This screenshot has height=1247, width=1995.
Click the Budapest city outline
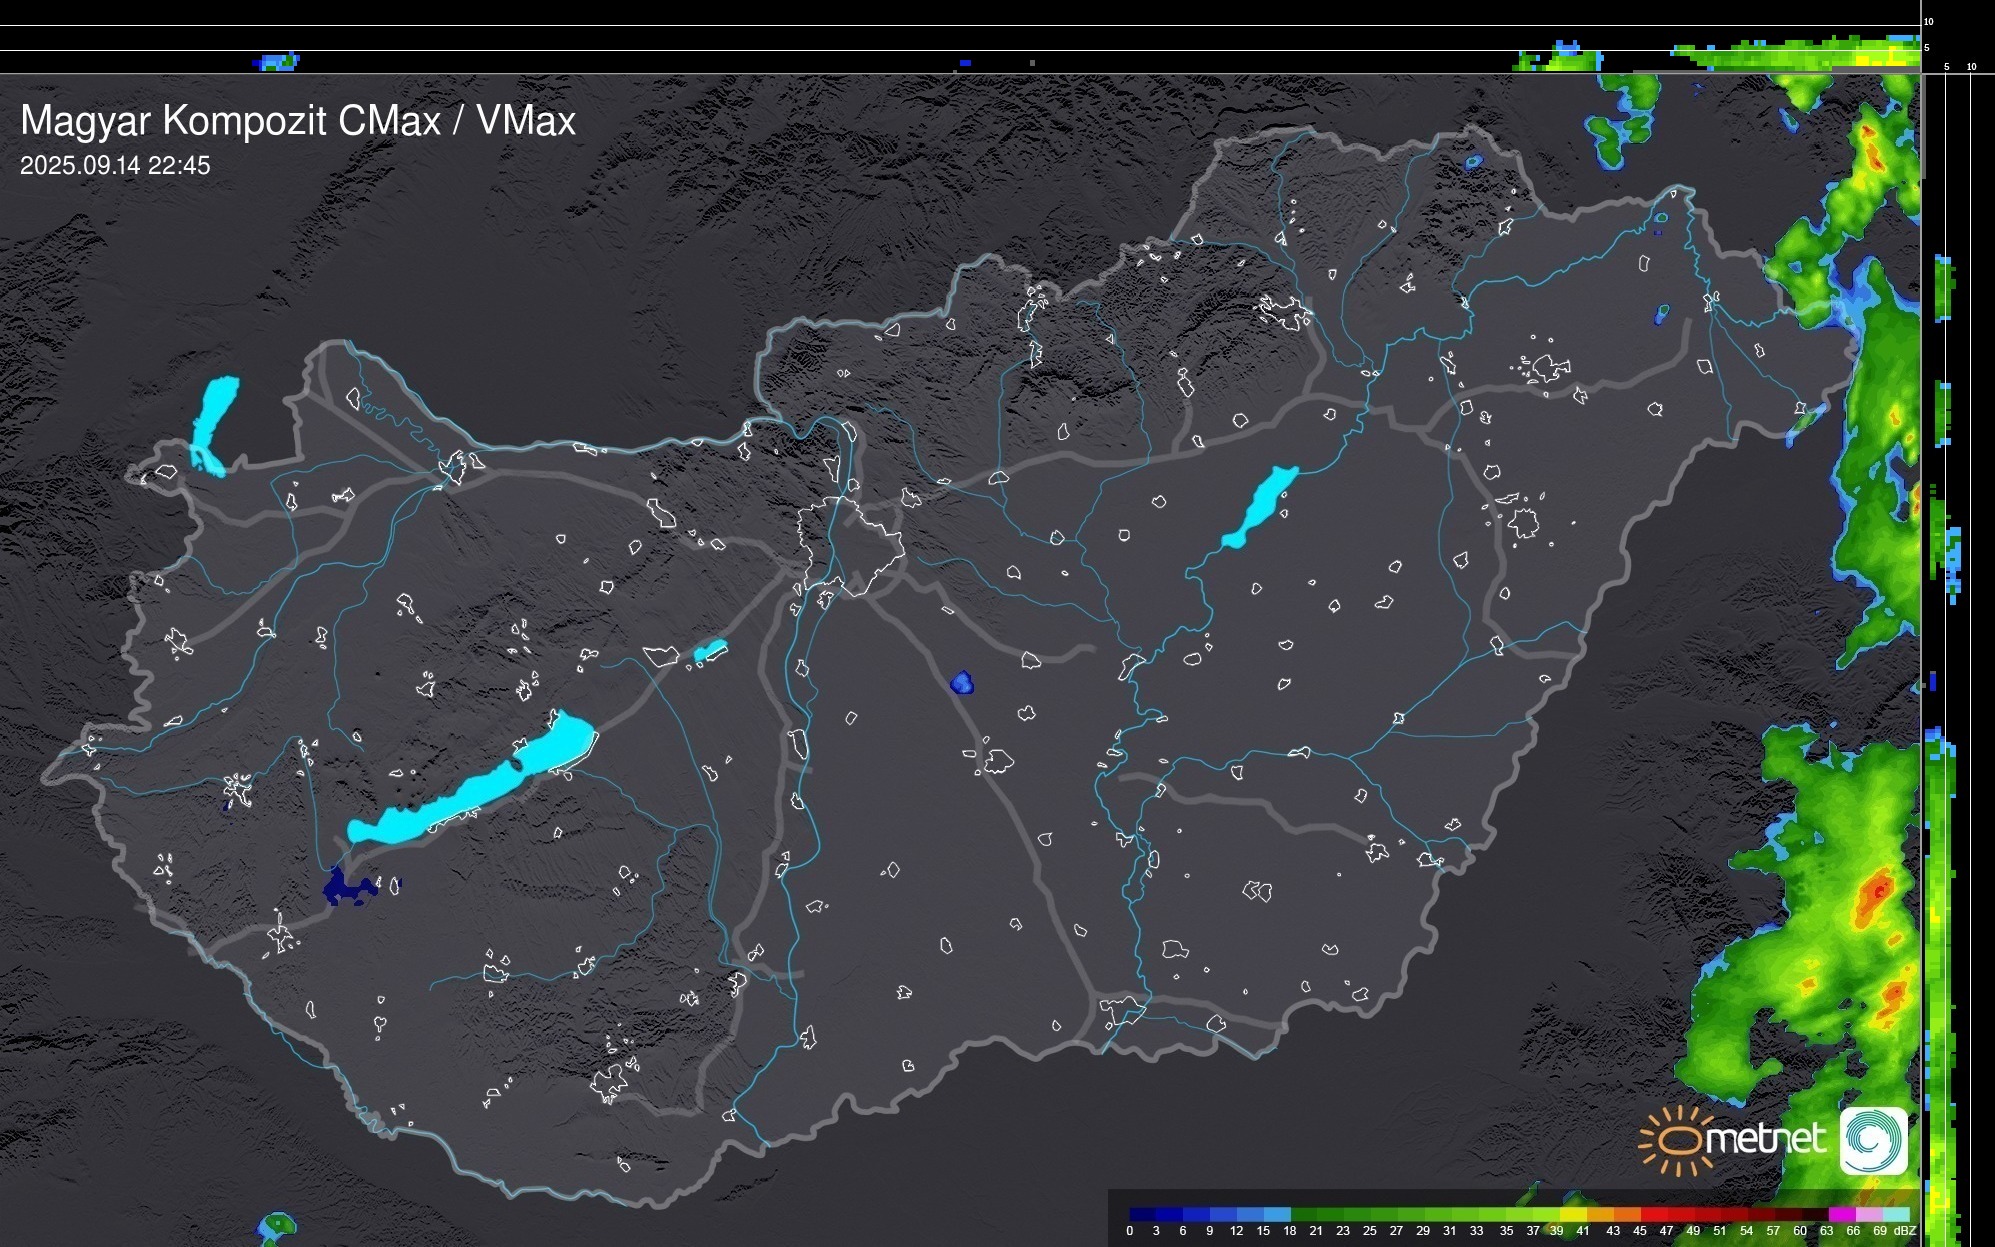[850, 545]
